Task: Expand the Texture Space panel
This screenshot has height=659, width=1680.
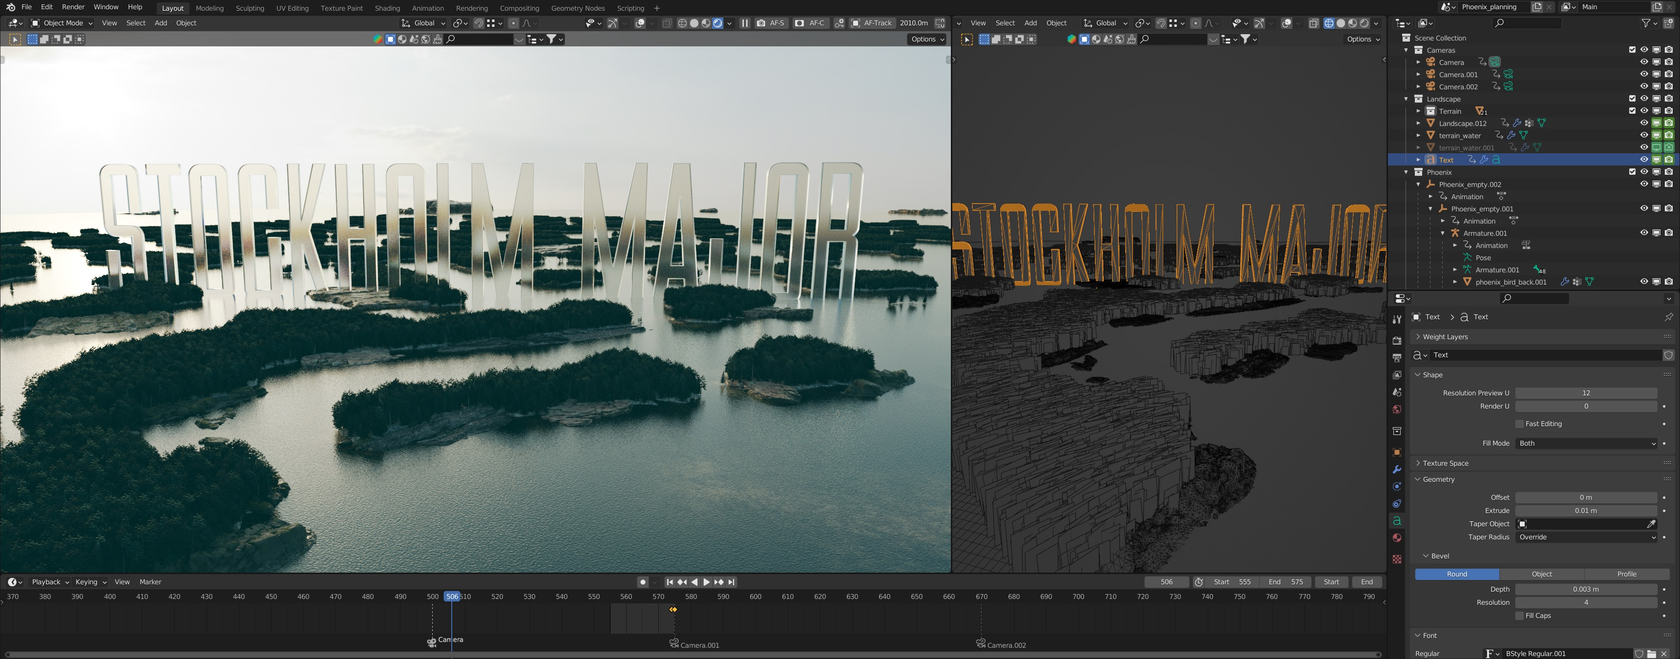Action: pos(1445,463)
